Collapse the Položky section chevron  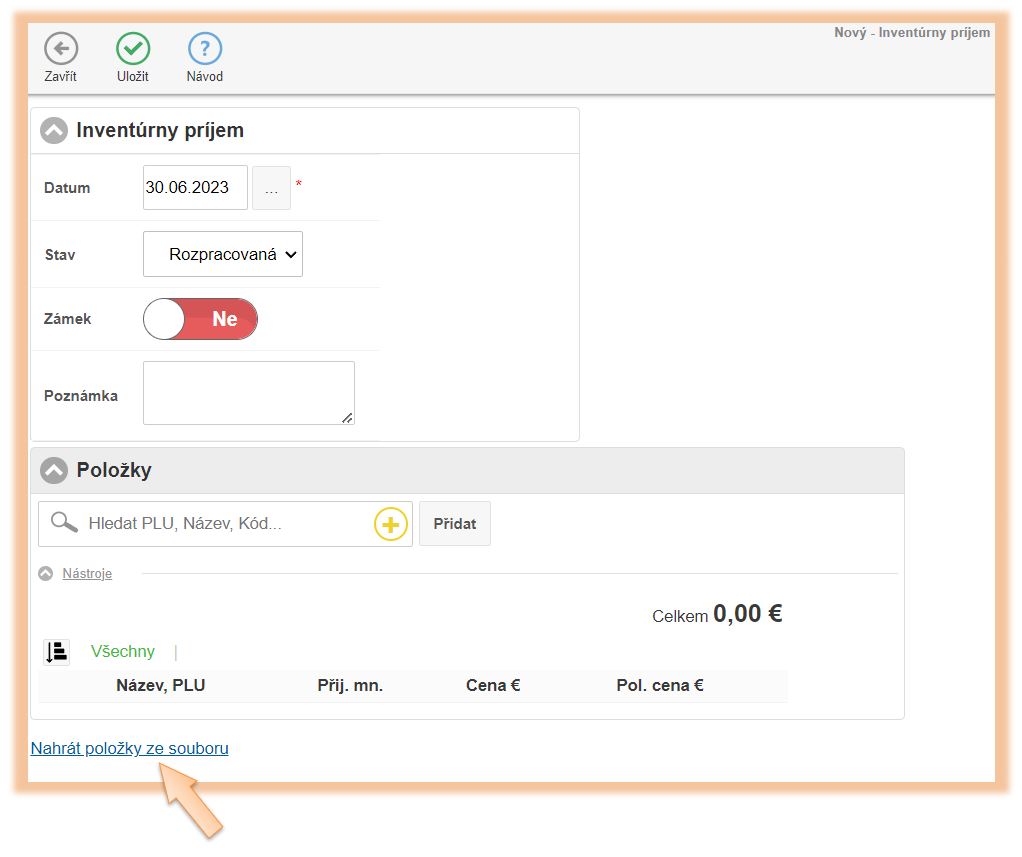54,470
